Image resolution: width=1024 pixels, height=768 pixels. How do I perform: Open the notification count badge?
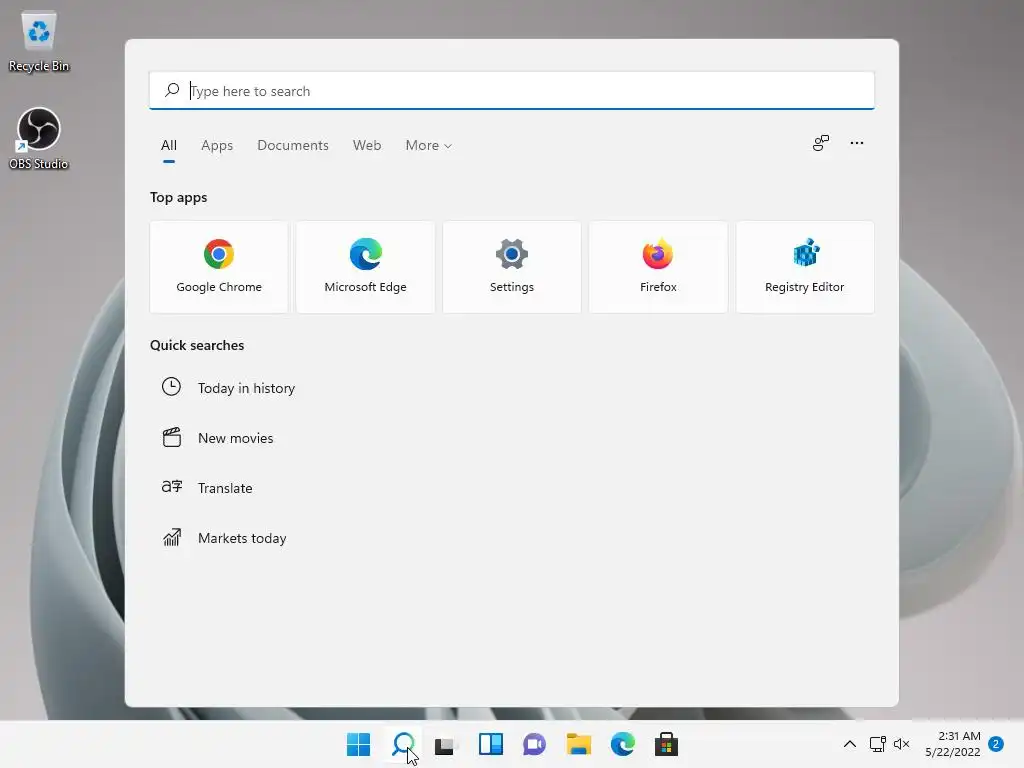[x=996, y=744]
